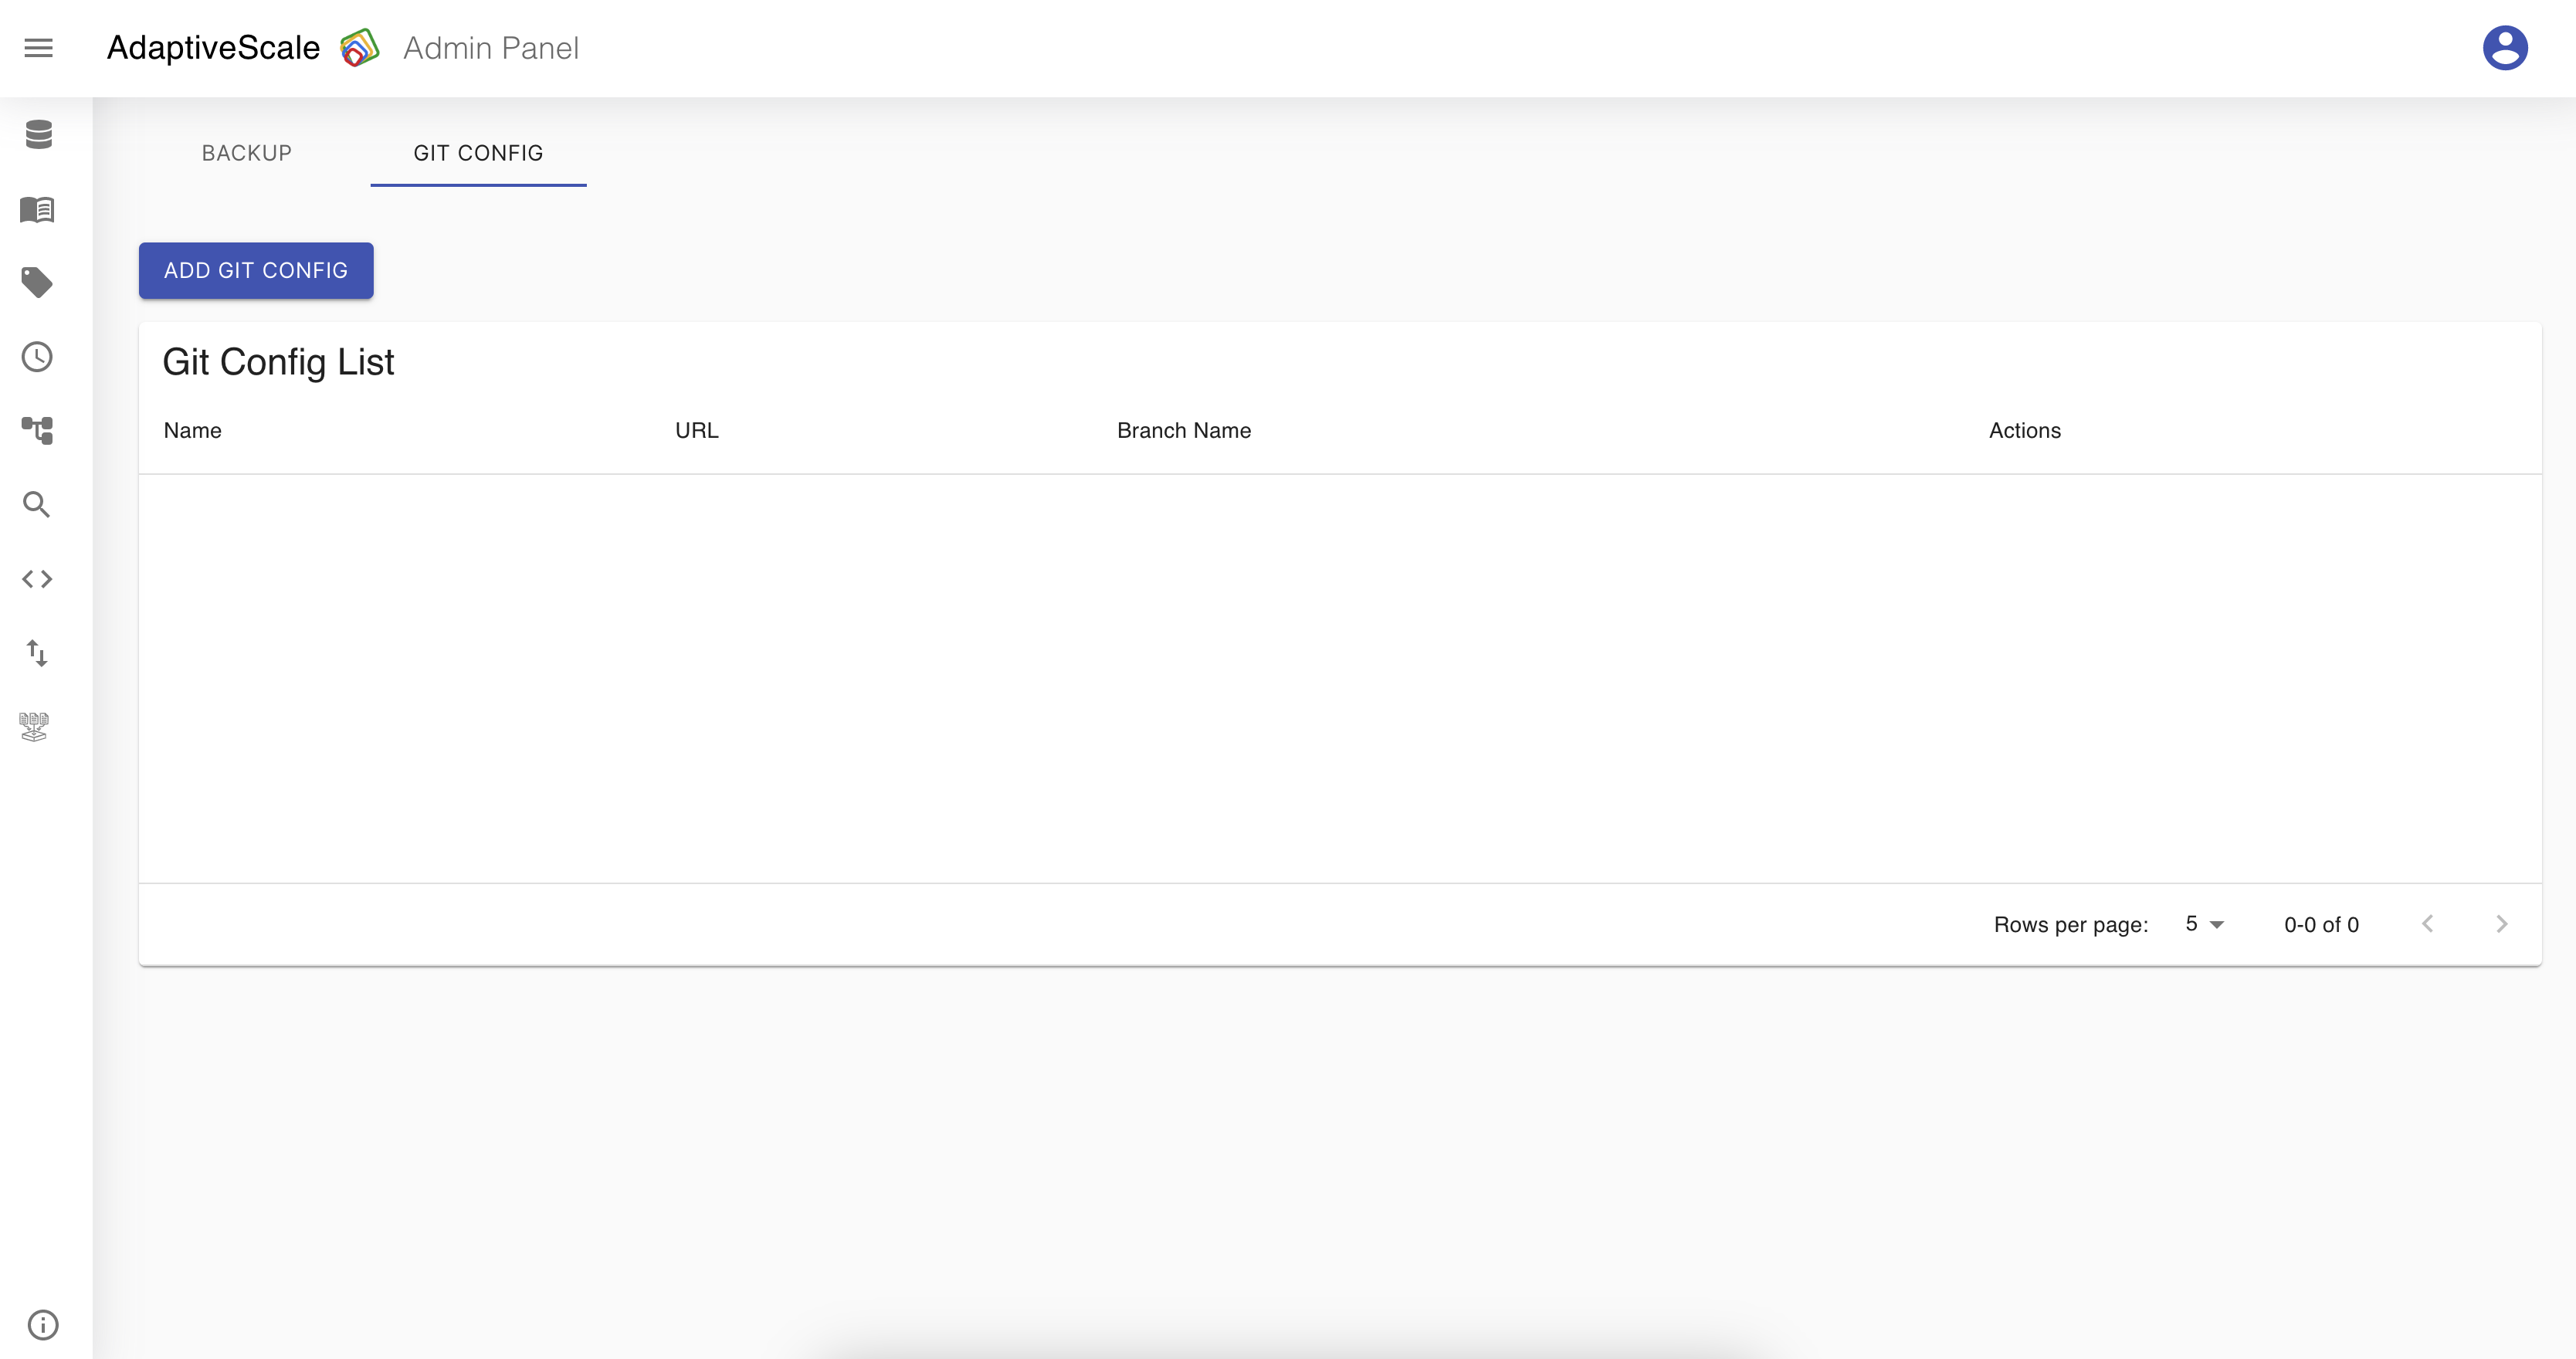Click the Branch Name column header
Viewport: 2576px width, 1359px height.
point(1184,430)
